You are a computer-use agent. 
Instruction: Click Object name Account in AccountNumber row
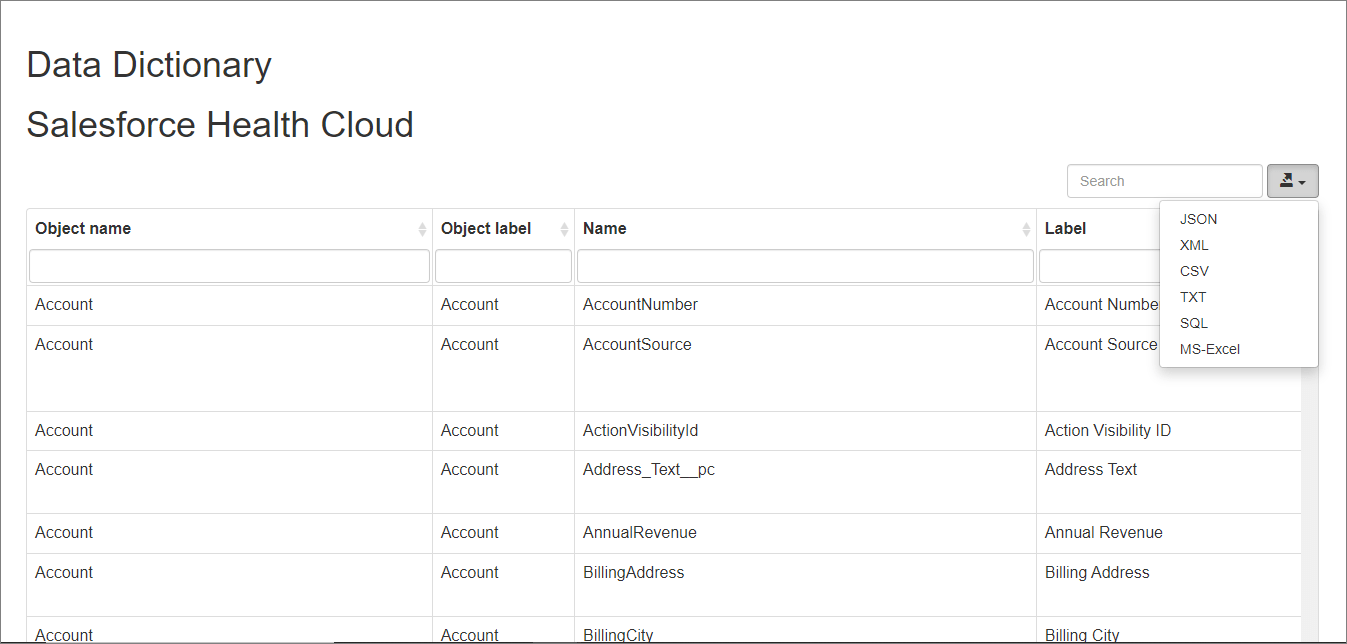point(229,305)
